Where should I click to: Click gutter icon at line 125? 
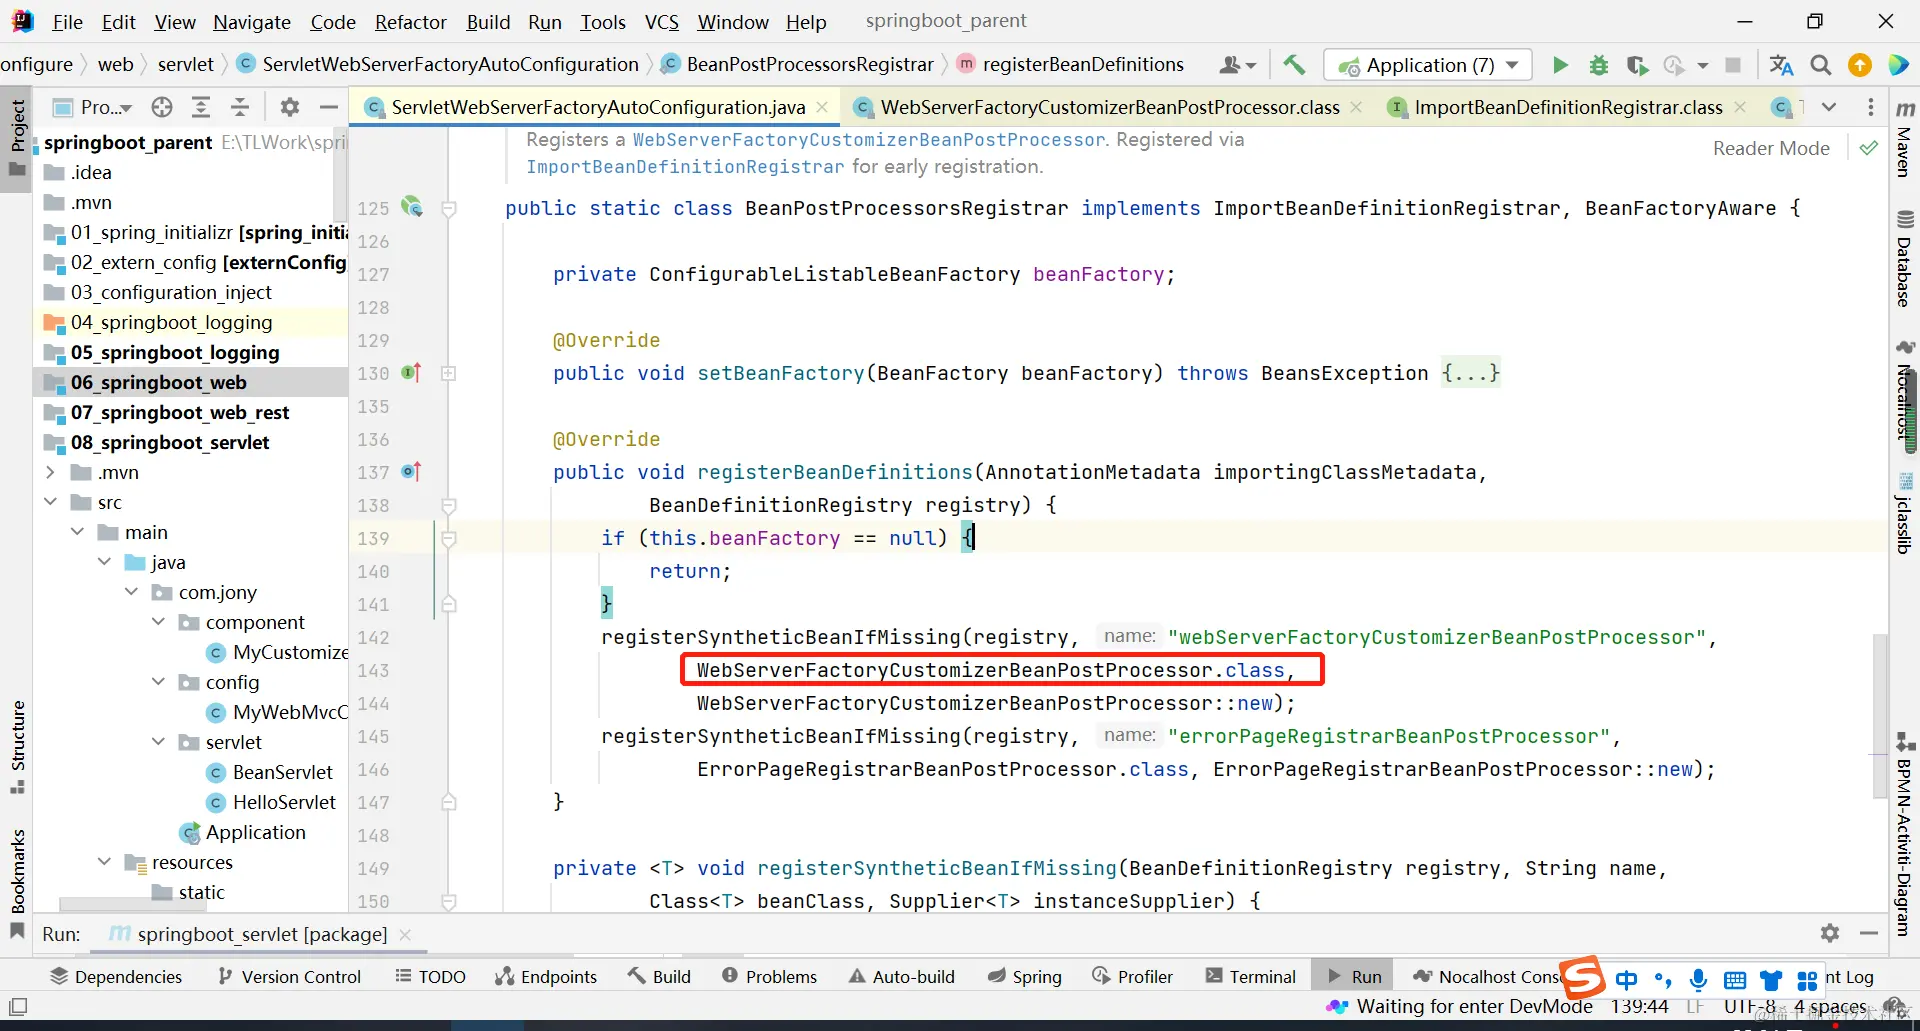(412, 207)
